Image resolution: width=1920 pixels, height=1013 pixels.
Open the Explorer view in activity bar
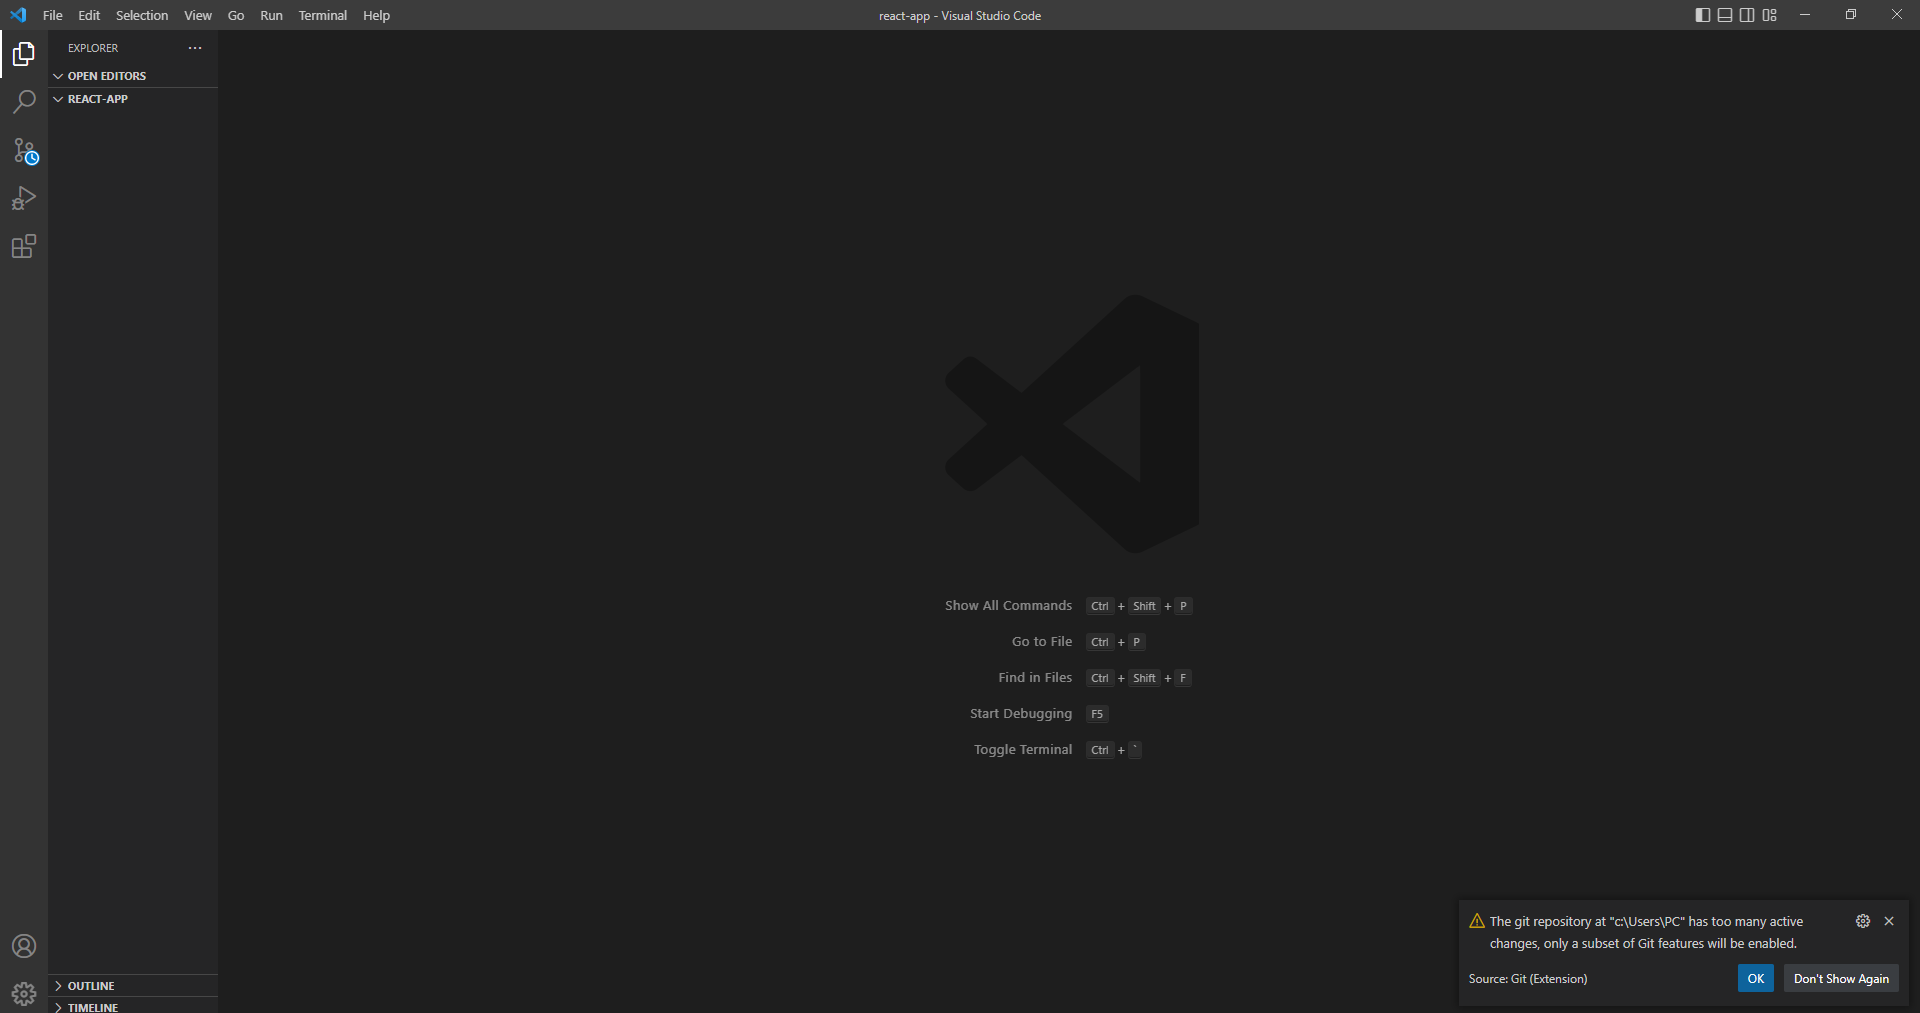point(24,54)
